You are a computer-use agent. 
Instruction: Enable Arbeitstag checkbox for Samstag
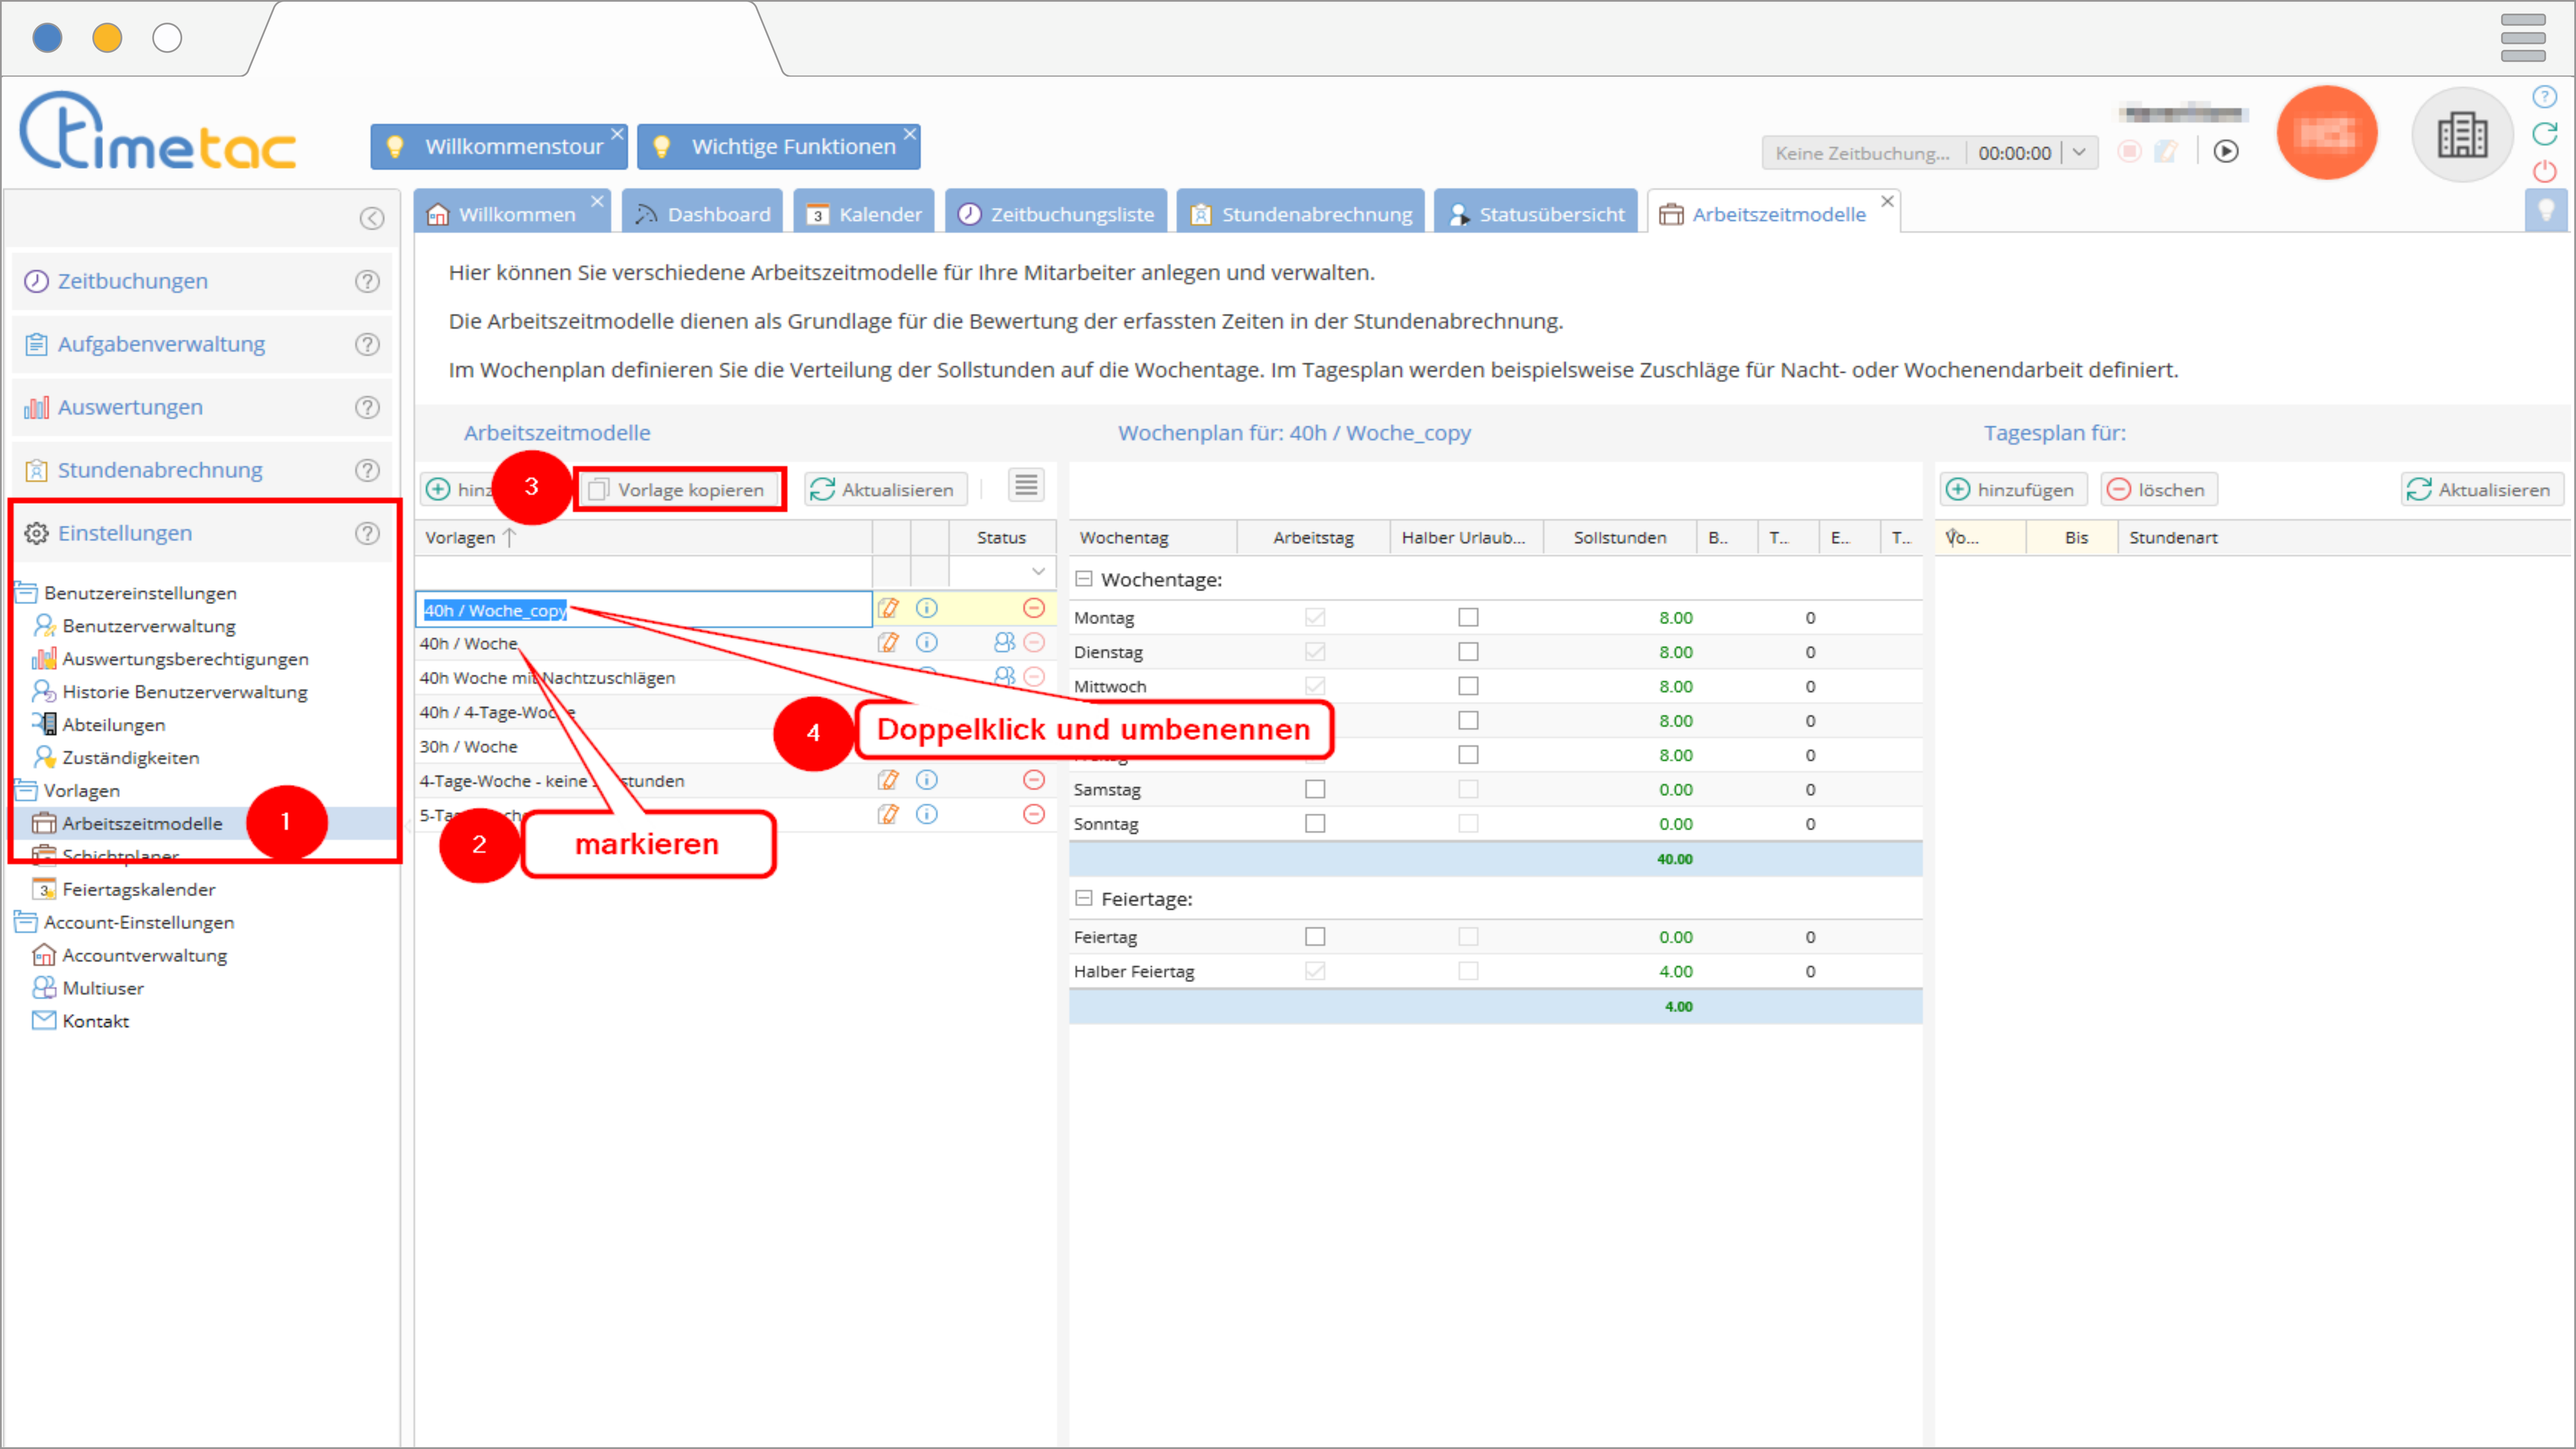coord(1314,789)
